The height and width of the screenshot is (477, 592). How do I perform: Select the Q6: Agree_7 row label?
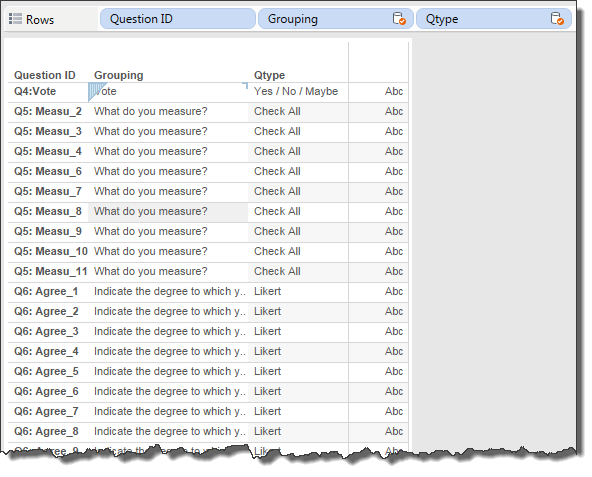[x=46, y=412]
